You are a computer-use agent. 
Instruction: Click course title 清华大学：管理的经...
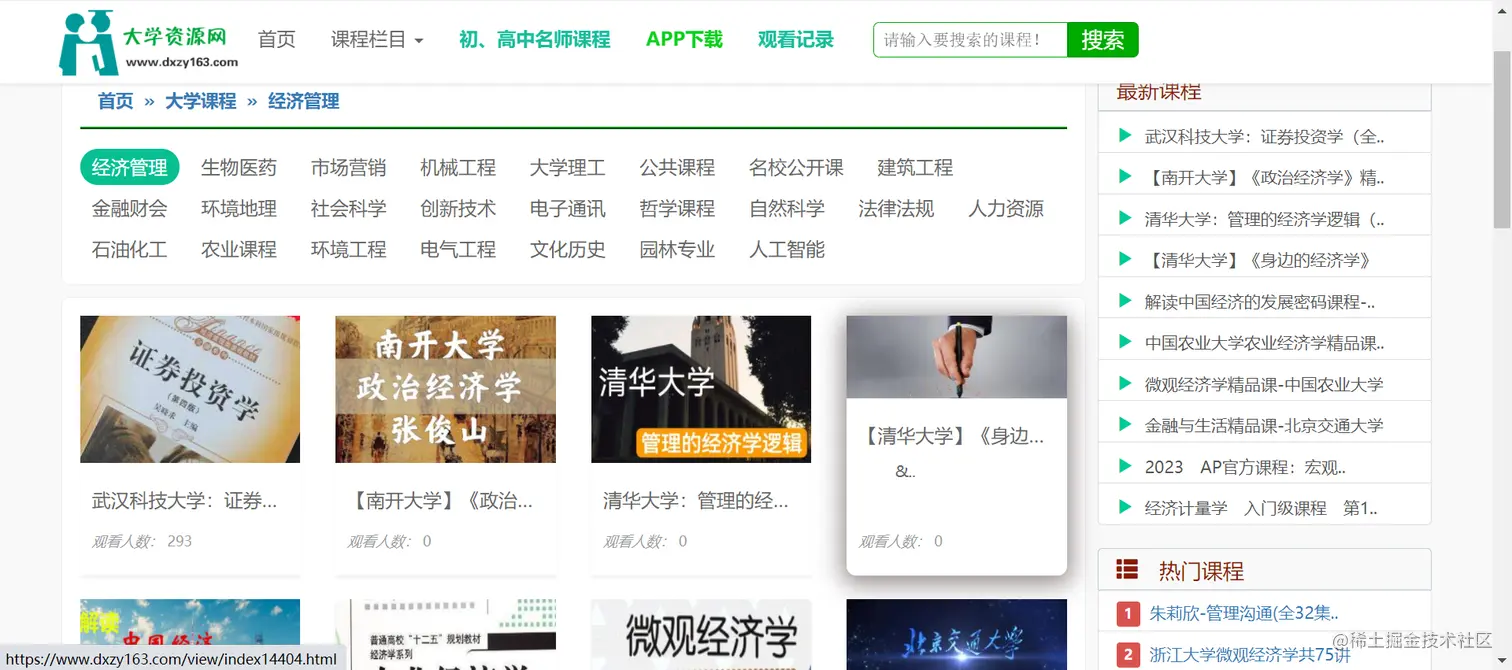point(696,501)
